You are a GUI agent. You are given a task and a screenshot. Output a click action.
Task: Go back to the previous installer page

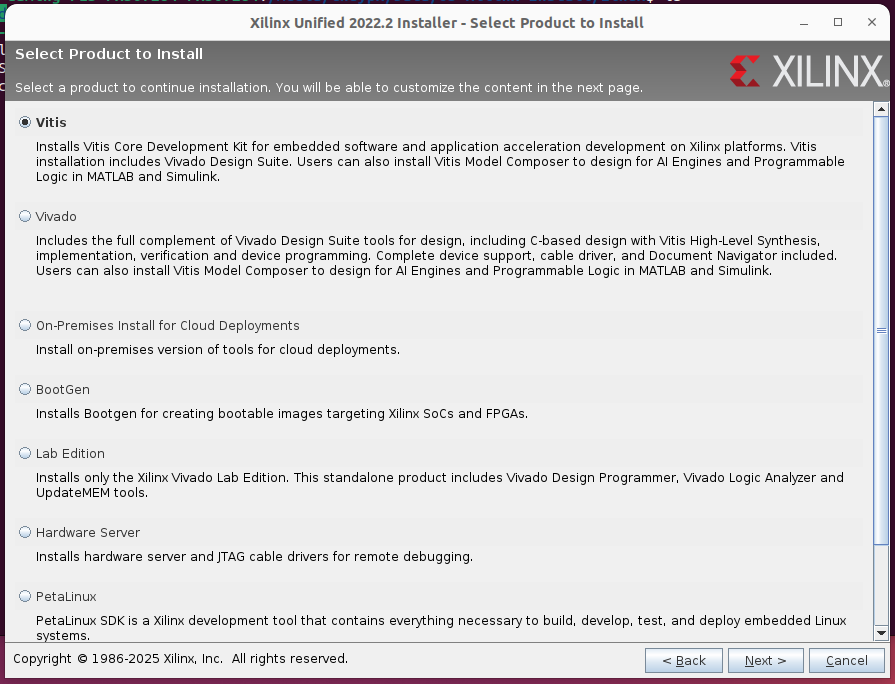click(x=684, y=661)
